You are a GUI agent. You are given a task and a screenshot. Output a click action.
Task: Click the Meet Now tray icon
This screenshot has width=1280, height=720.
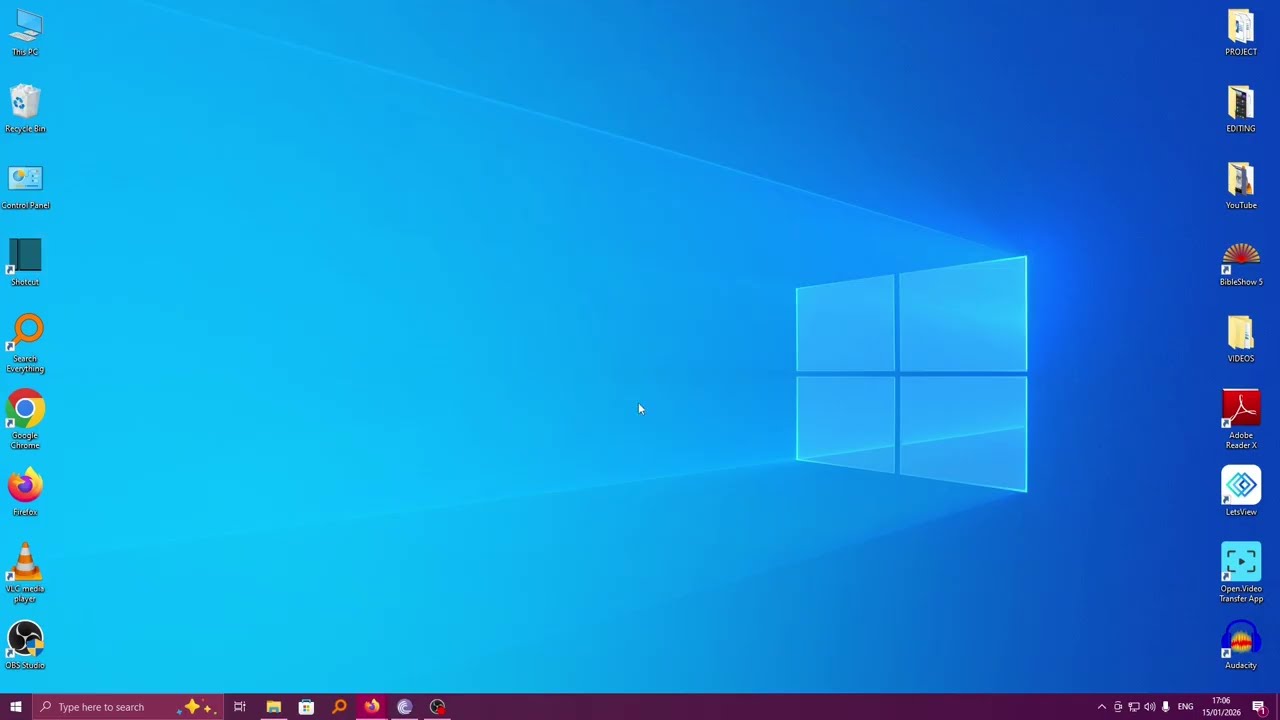[x=1118, y=707]
